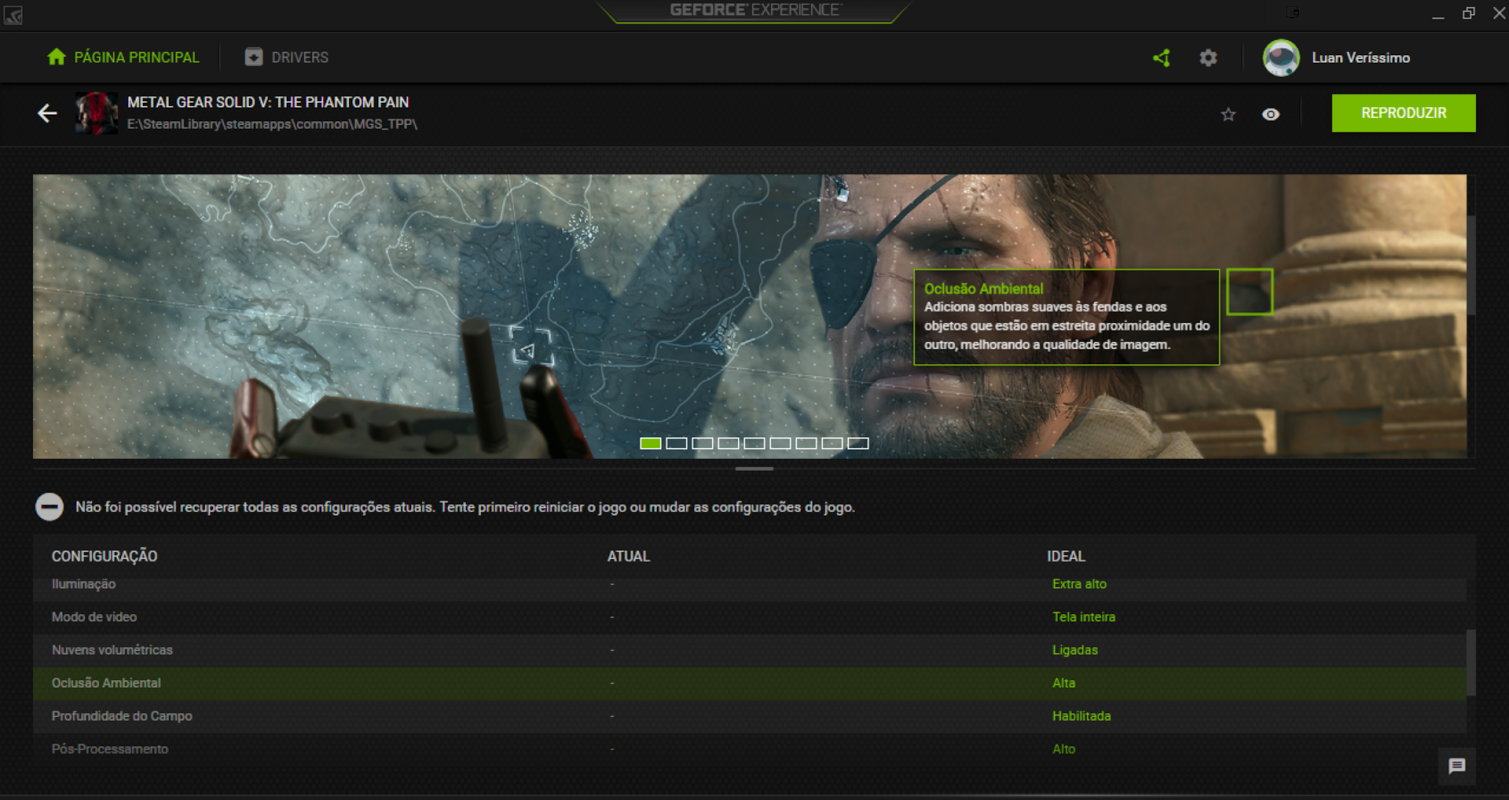The height and width of the screenshot is (800, 1509).
Task: Click the page scrollbar beside screenshot
Action: click(x=1471, y=264)
